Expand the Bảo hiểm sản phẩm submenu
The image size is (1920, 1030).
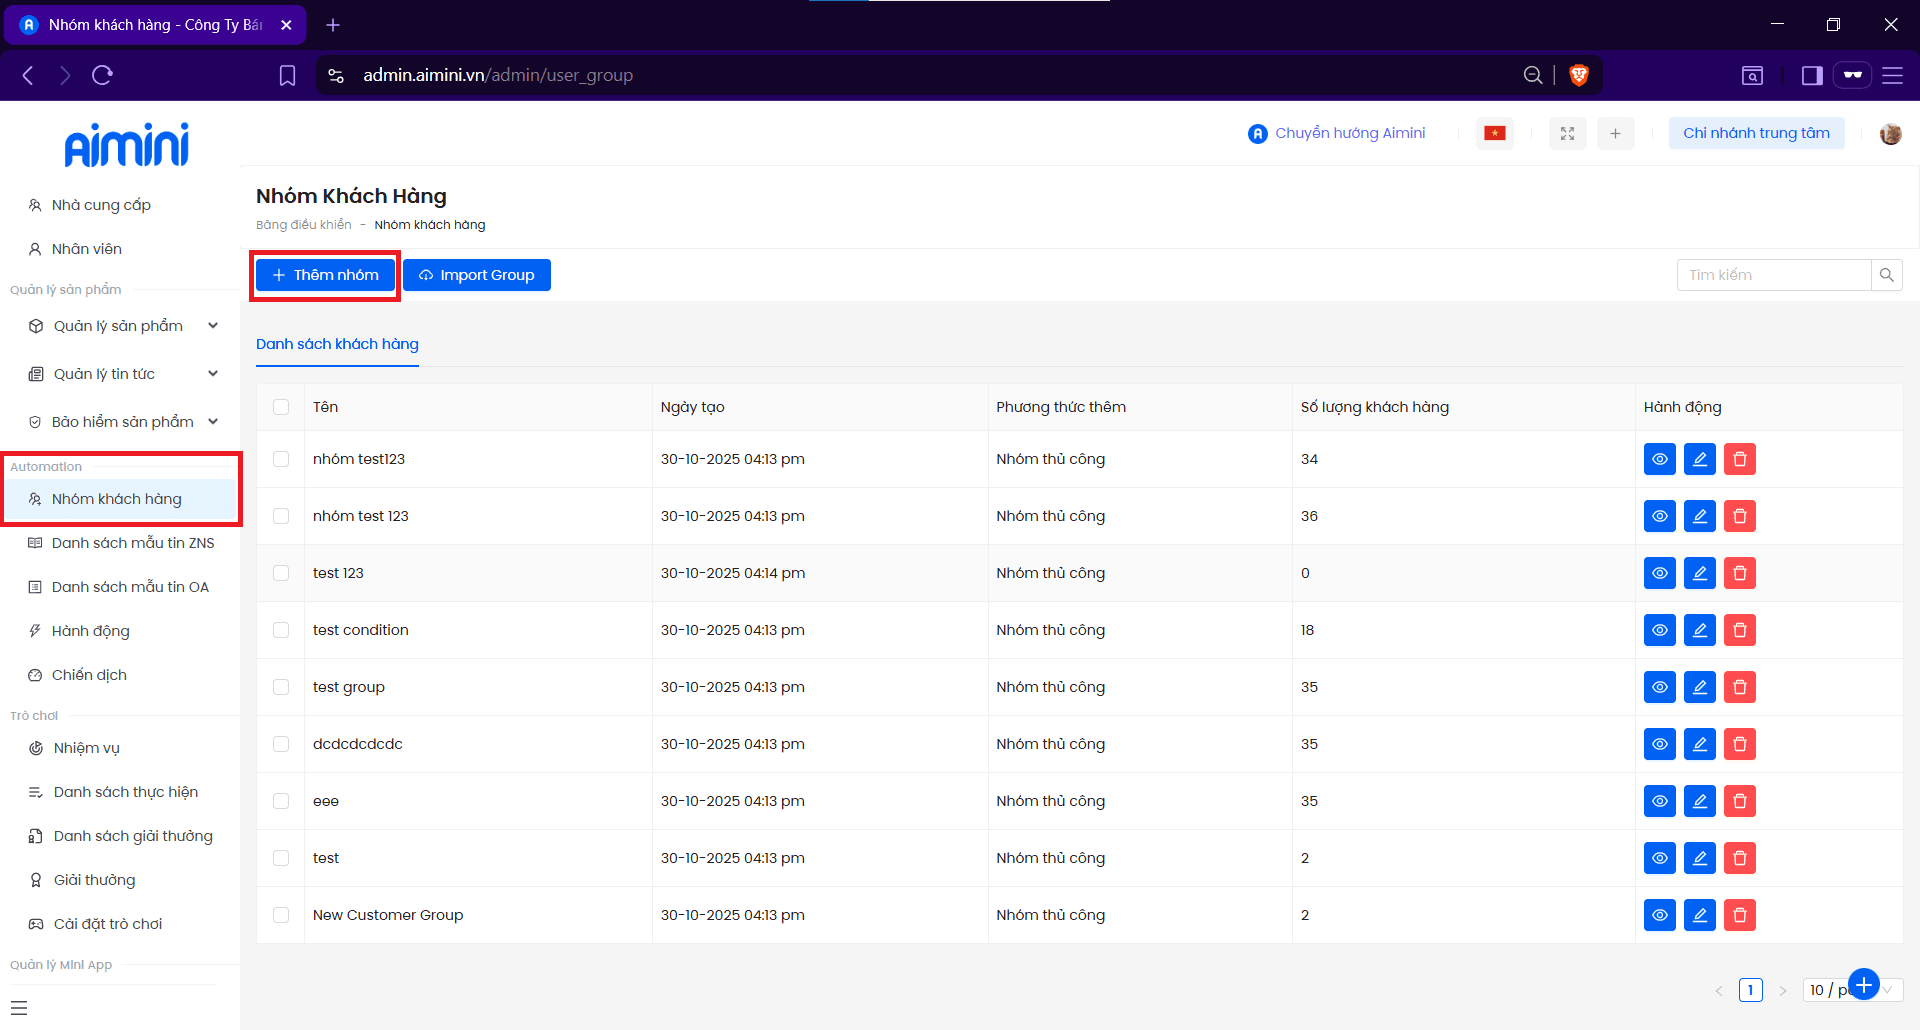[x=120, y=422]
